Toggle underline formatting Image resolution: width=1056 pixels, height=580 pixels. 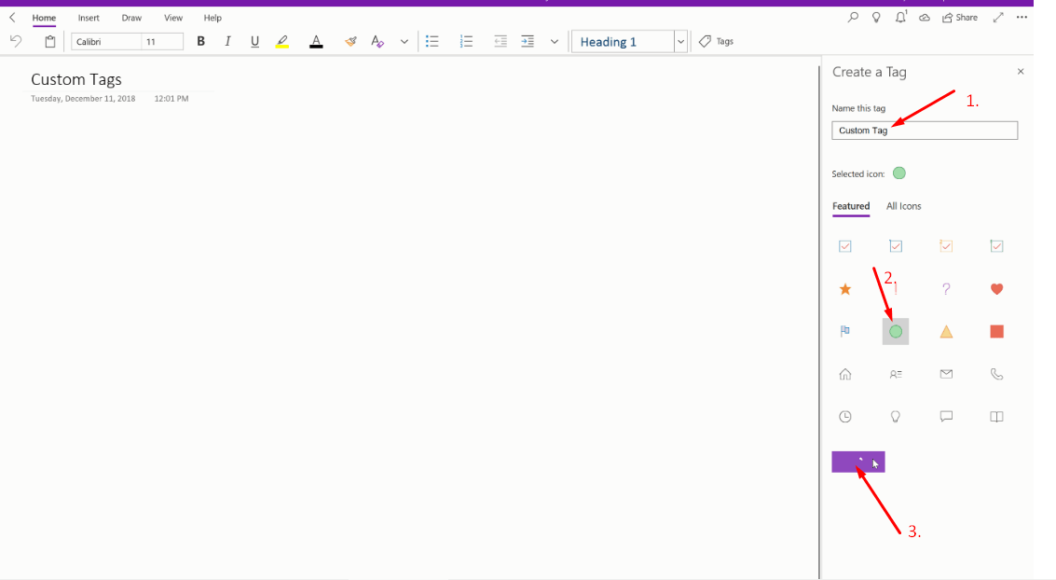point(254,41)
